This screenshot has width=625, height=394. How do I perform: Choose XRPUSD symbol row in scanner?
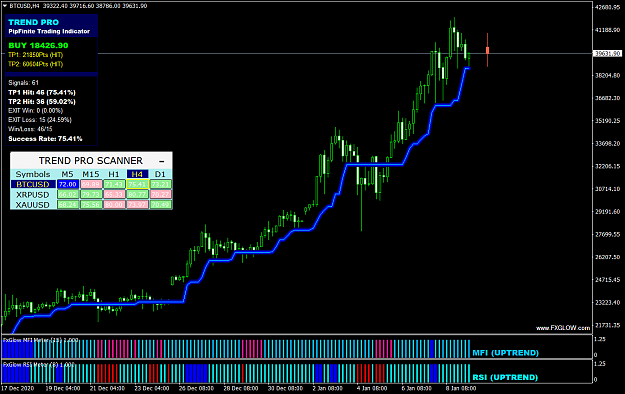click(33, 195)
